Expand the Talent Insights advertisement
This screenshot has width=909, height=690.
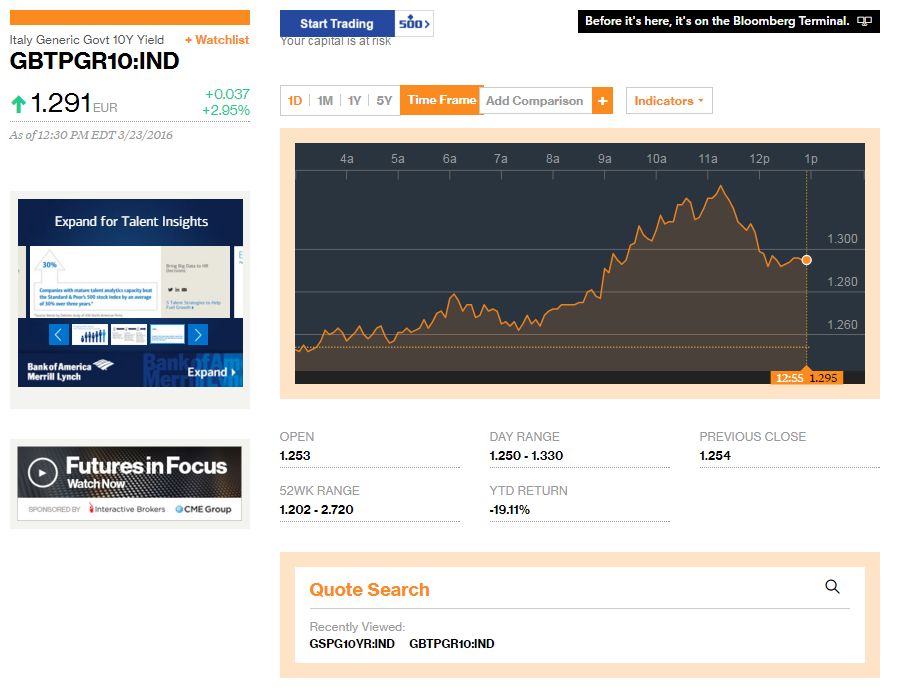(211, 372)
